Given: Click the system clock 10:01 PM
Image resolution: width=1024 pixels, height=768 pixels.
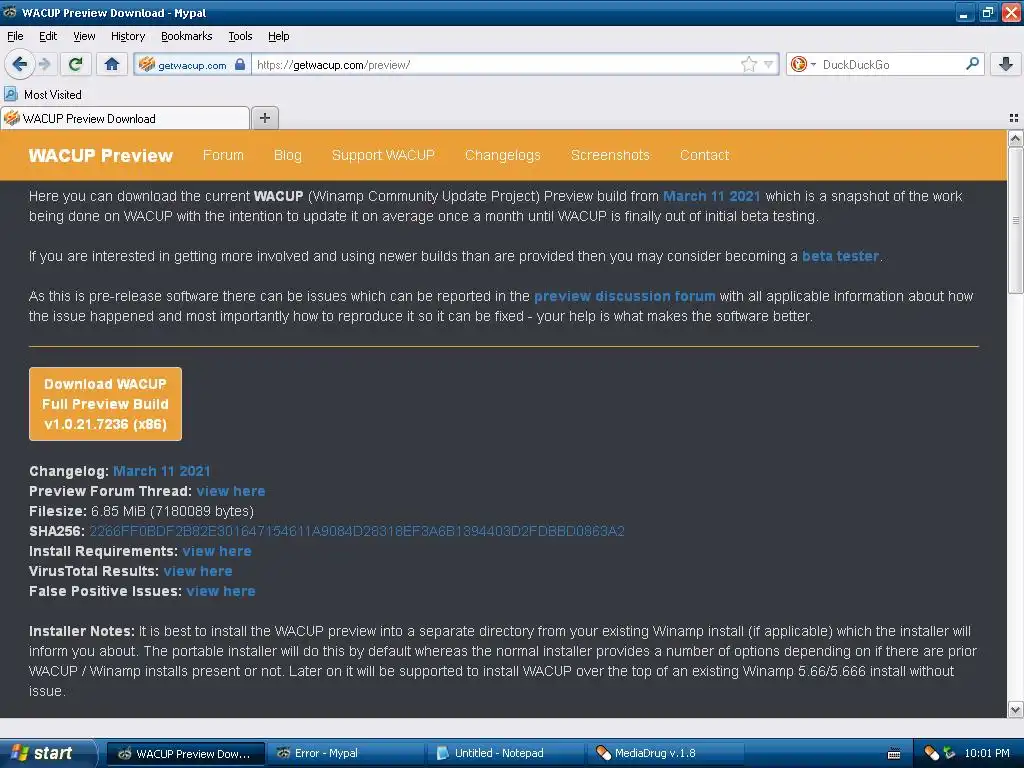Looking at the screenshot, I should (987, 754).
